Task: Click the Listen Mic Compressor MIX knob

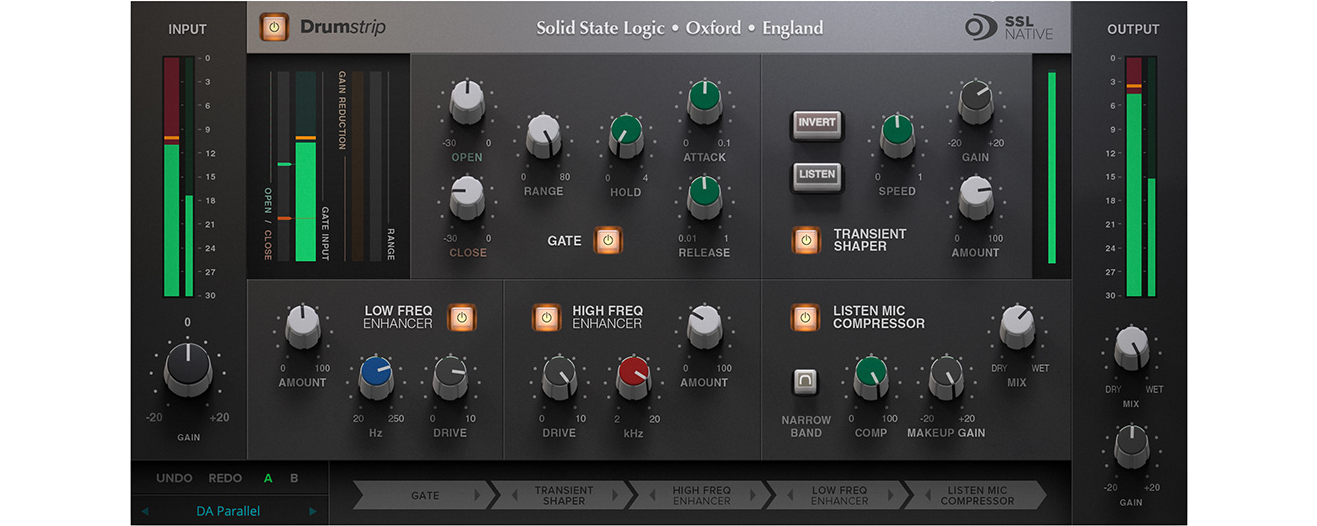Action: 1017,326
